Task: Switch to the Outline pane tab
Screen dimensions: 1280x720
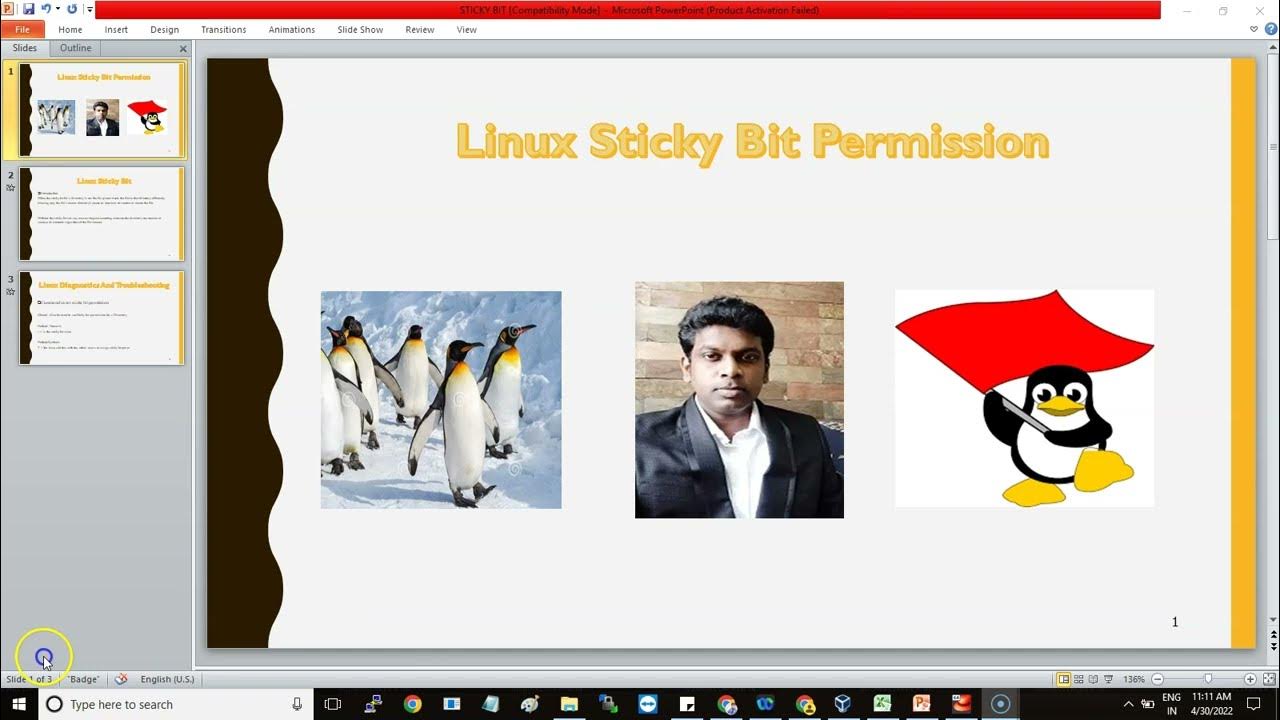Action: coord(75,48)
